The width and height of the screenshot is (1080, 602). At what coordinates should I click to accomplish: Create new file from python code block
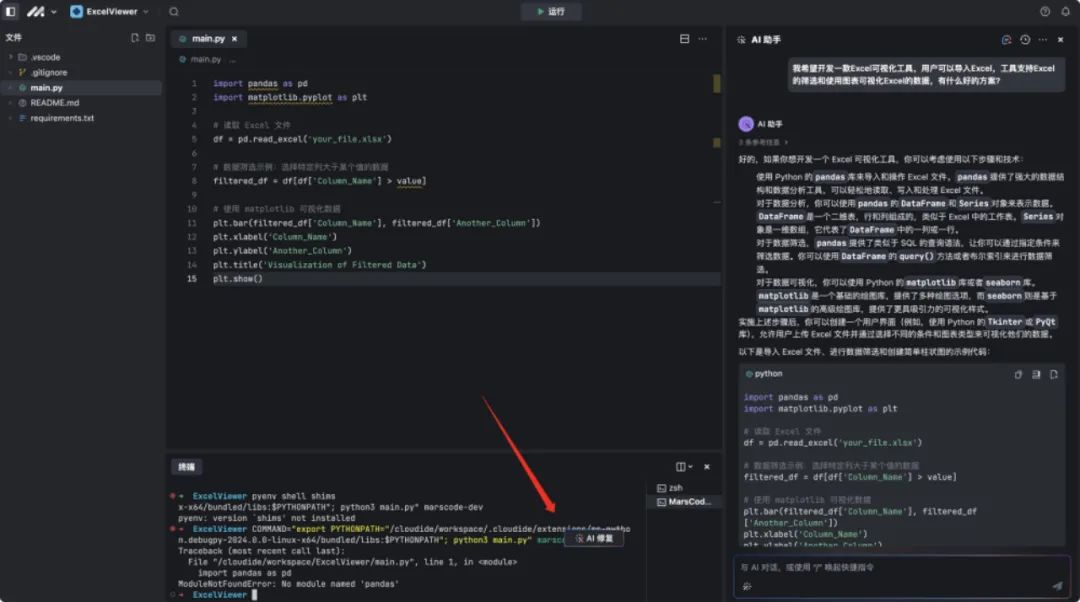(x=1054, y=375)
